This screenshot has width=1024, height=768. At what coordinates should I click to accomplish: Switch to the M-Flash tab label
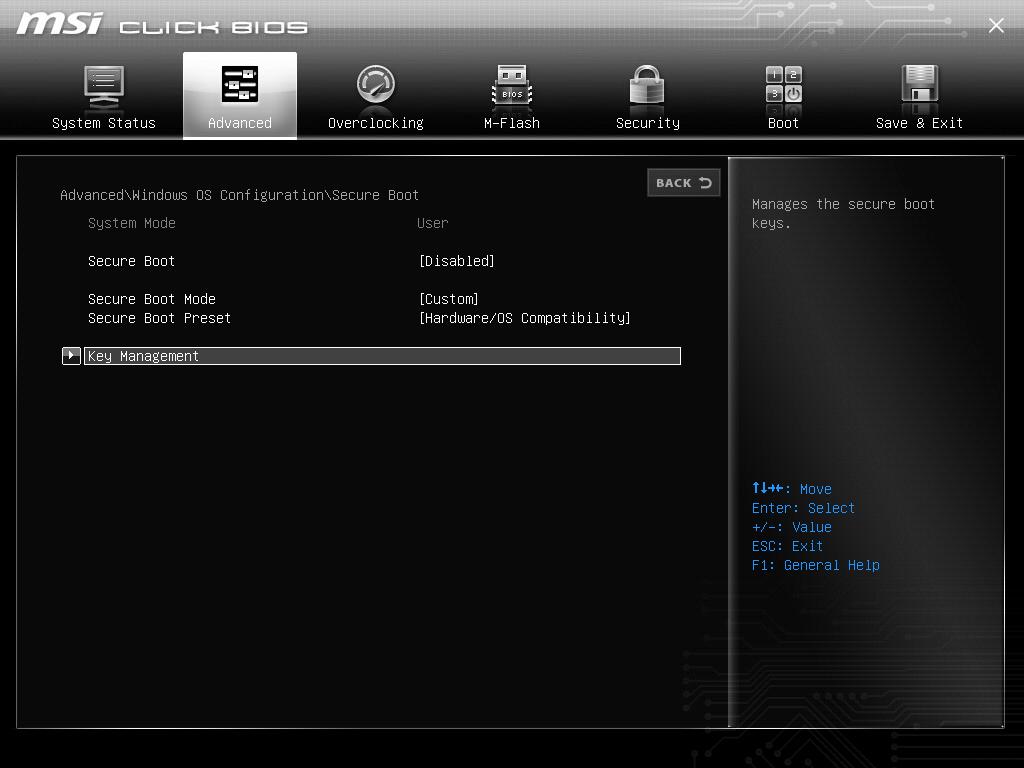512,123
